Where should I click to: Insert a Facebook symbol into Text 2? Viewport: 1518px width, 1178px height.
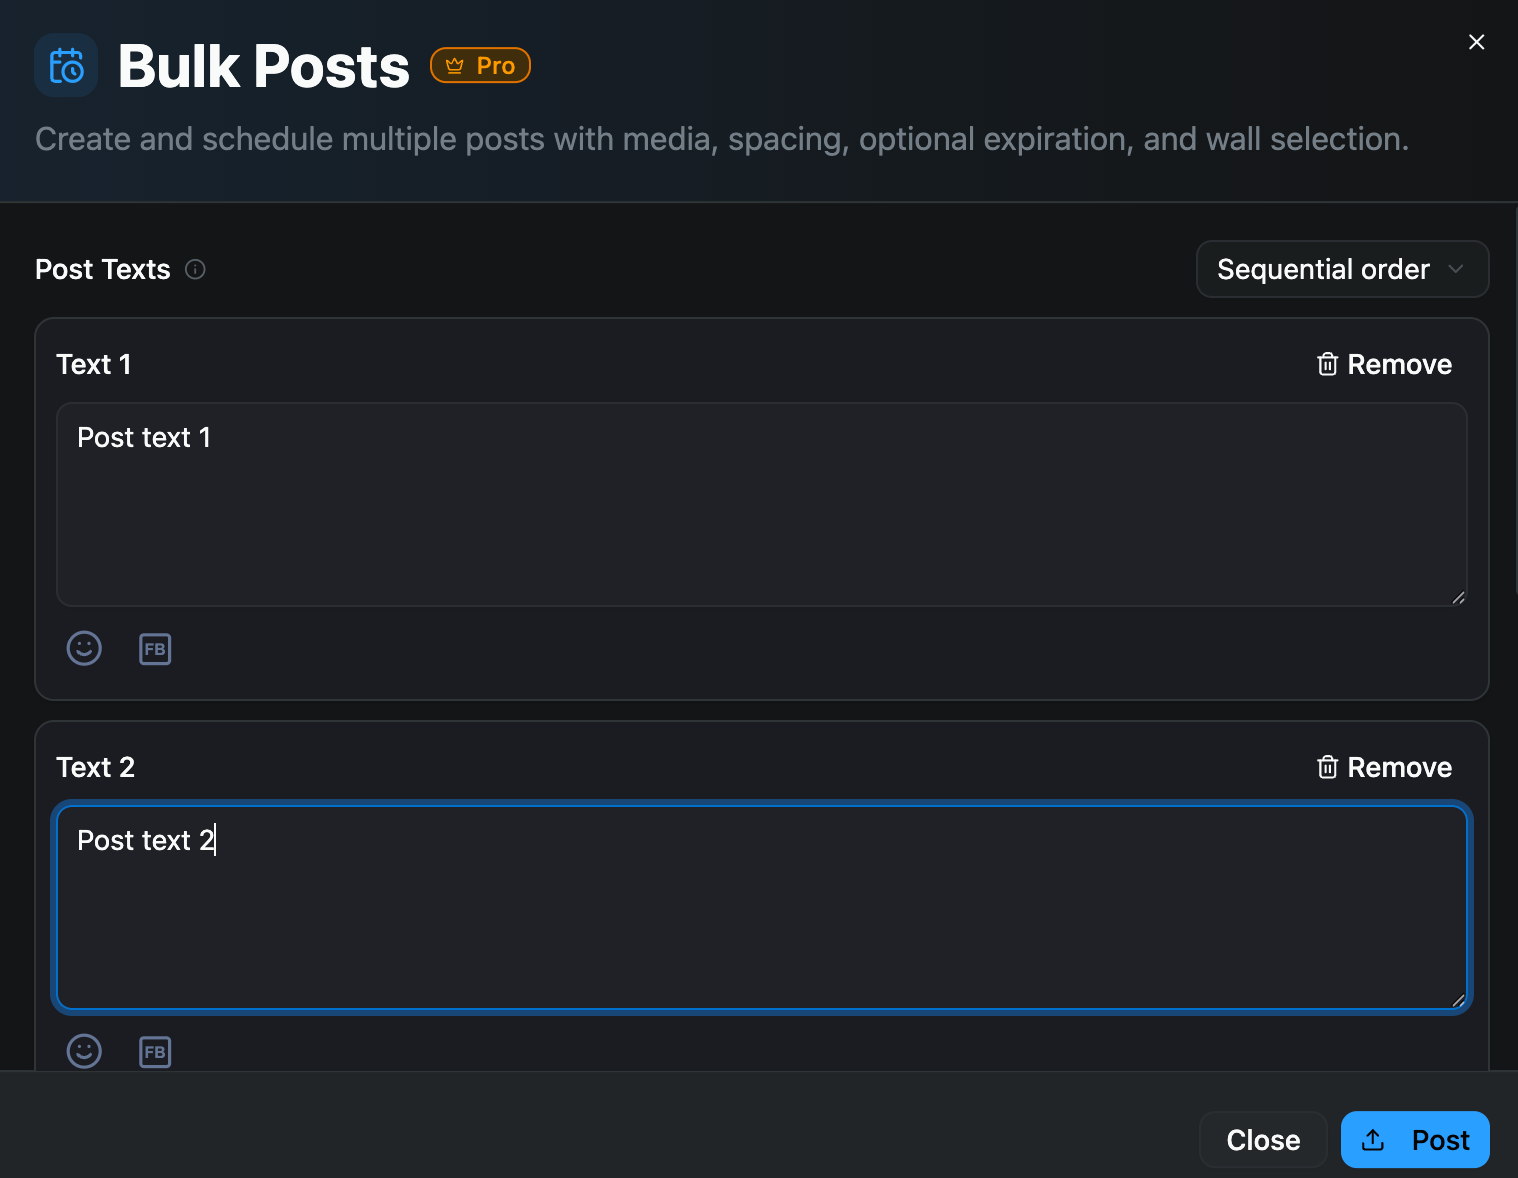pos(155,1051)
